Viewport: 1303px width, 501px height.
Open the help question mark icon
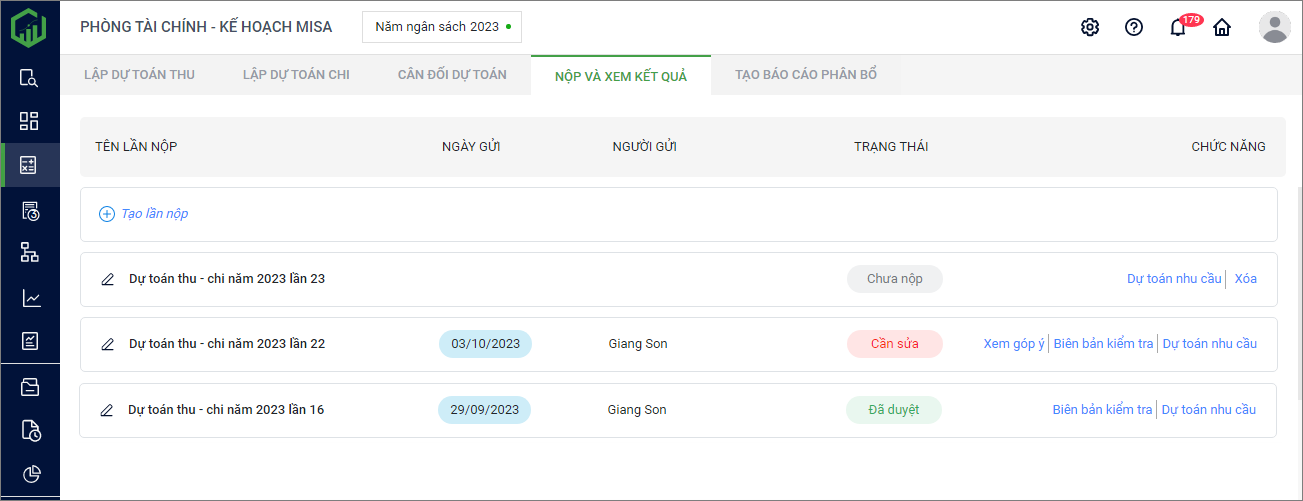[1134, 27]
